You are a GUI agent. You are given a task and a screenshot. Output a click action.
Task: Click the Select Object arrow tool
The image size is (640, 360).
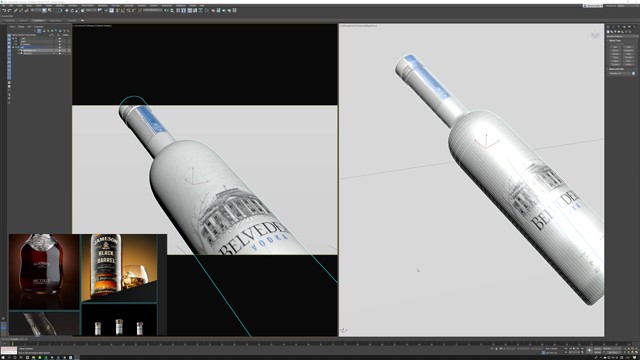click(x=44, y=10)
